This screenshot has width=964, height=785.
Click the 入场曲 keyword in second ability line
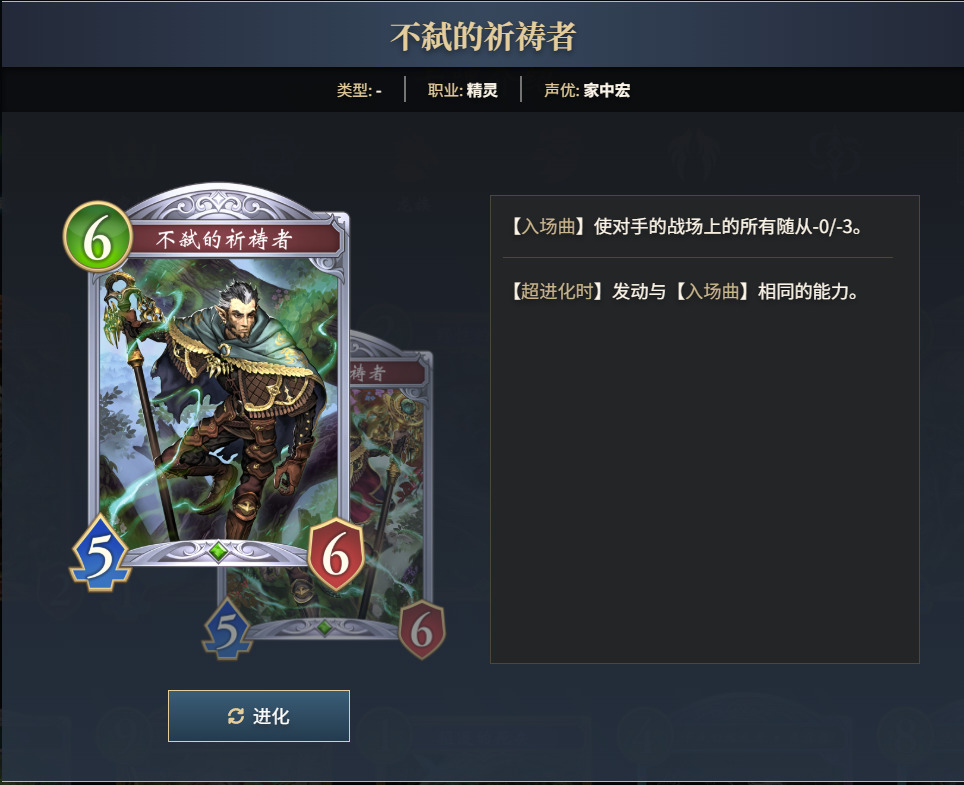(x=713, y=291)
